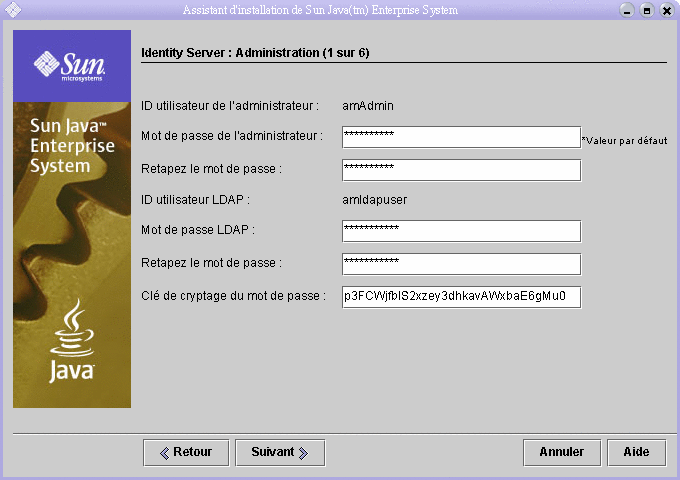The height and width of the screenshot is (480, 680).
Task: Click the installer window title text
Action: click(320, 10)
